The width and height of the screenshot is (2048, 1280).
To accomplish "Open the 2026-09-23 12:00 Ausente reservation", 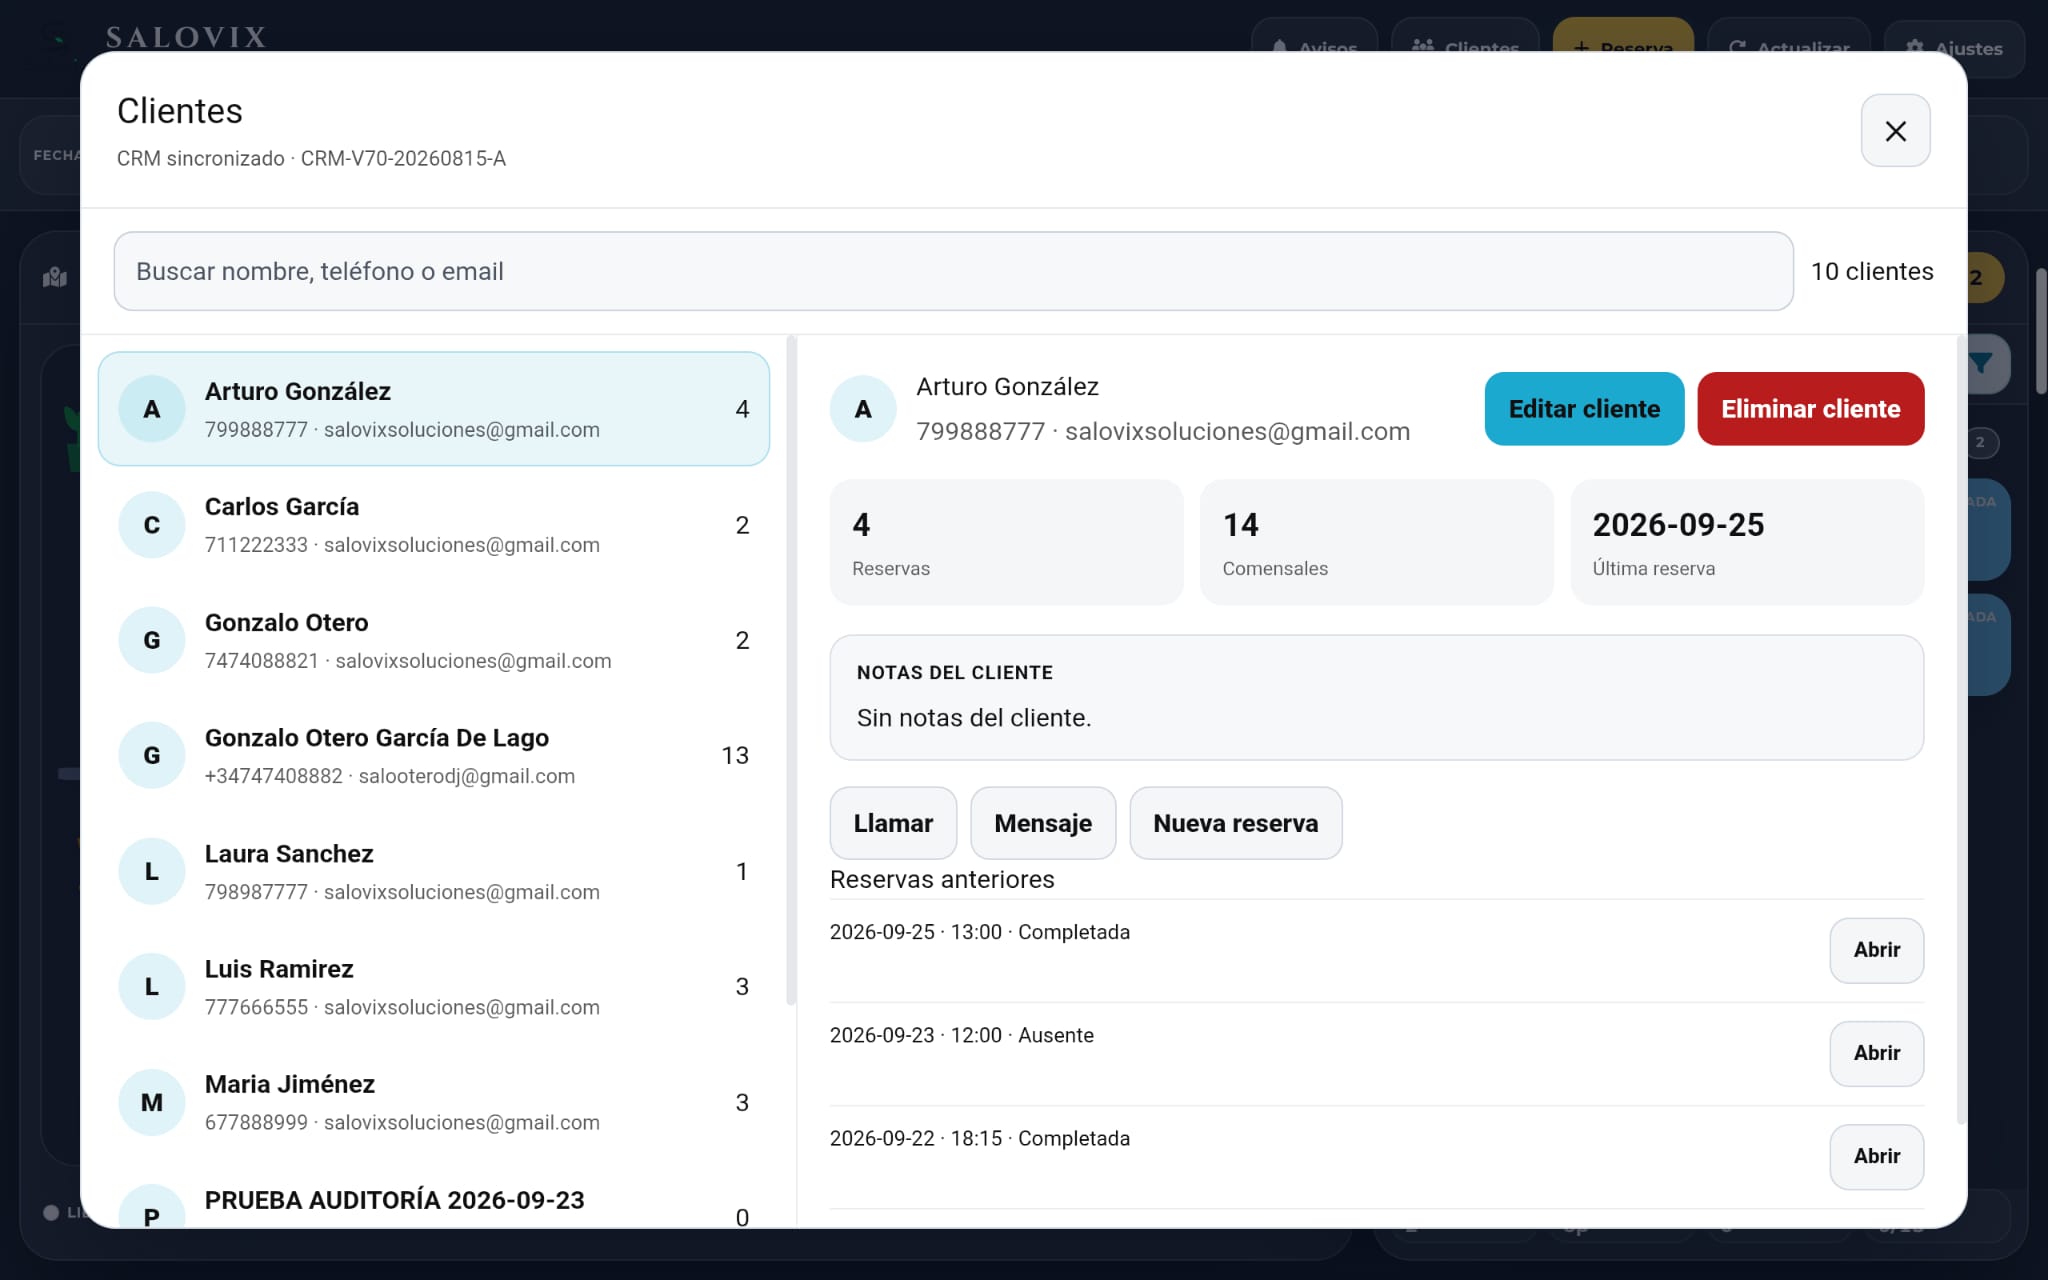I will click(x=1877, y=1053).
